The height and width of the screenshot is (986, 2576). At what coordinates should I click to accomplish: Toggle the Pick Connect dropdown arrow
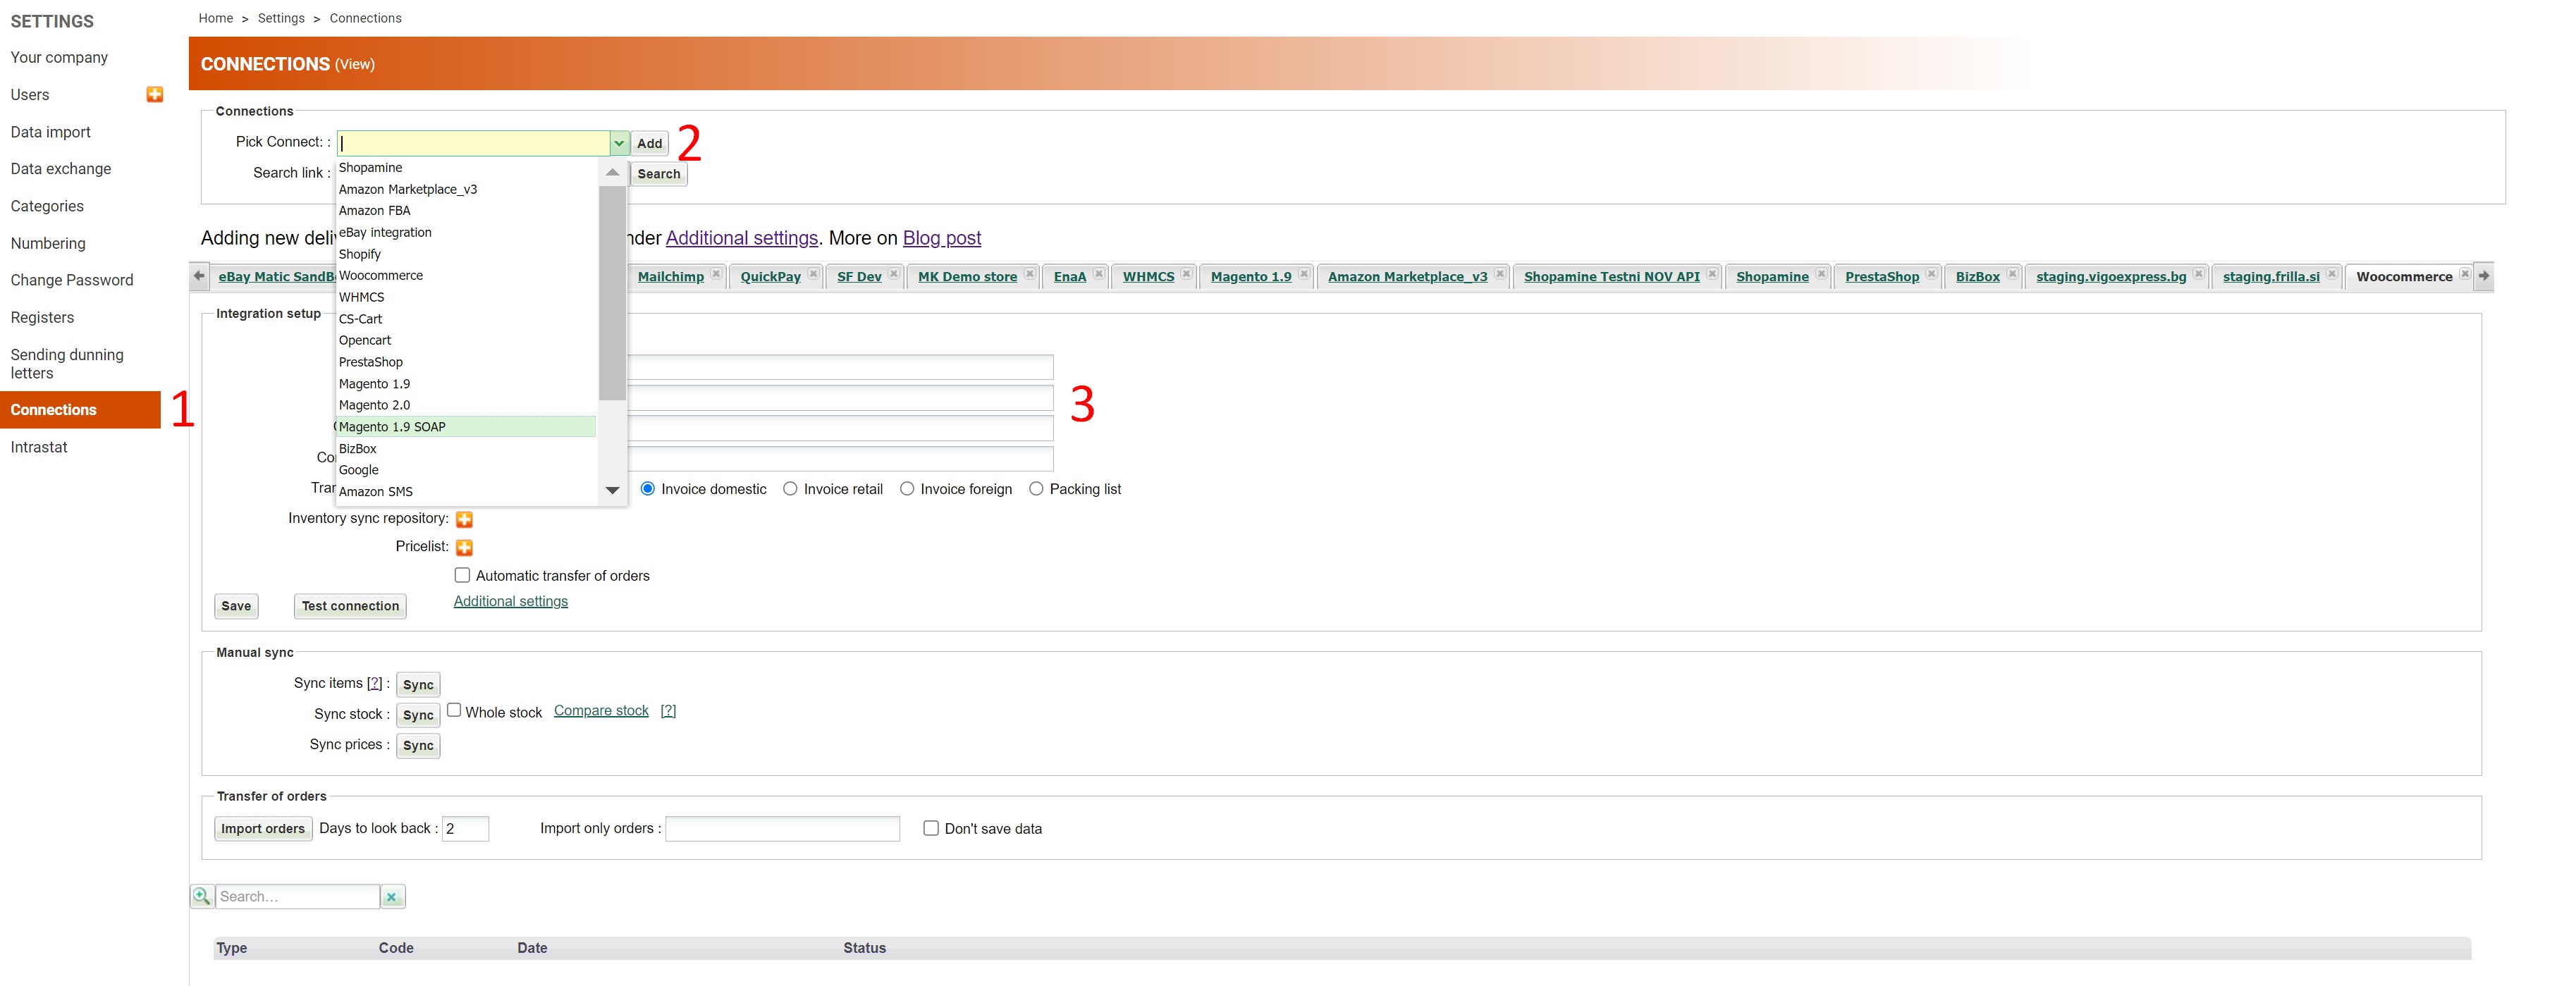(619, 143)
